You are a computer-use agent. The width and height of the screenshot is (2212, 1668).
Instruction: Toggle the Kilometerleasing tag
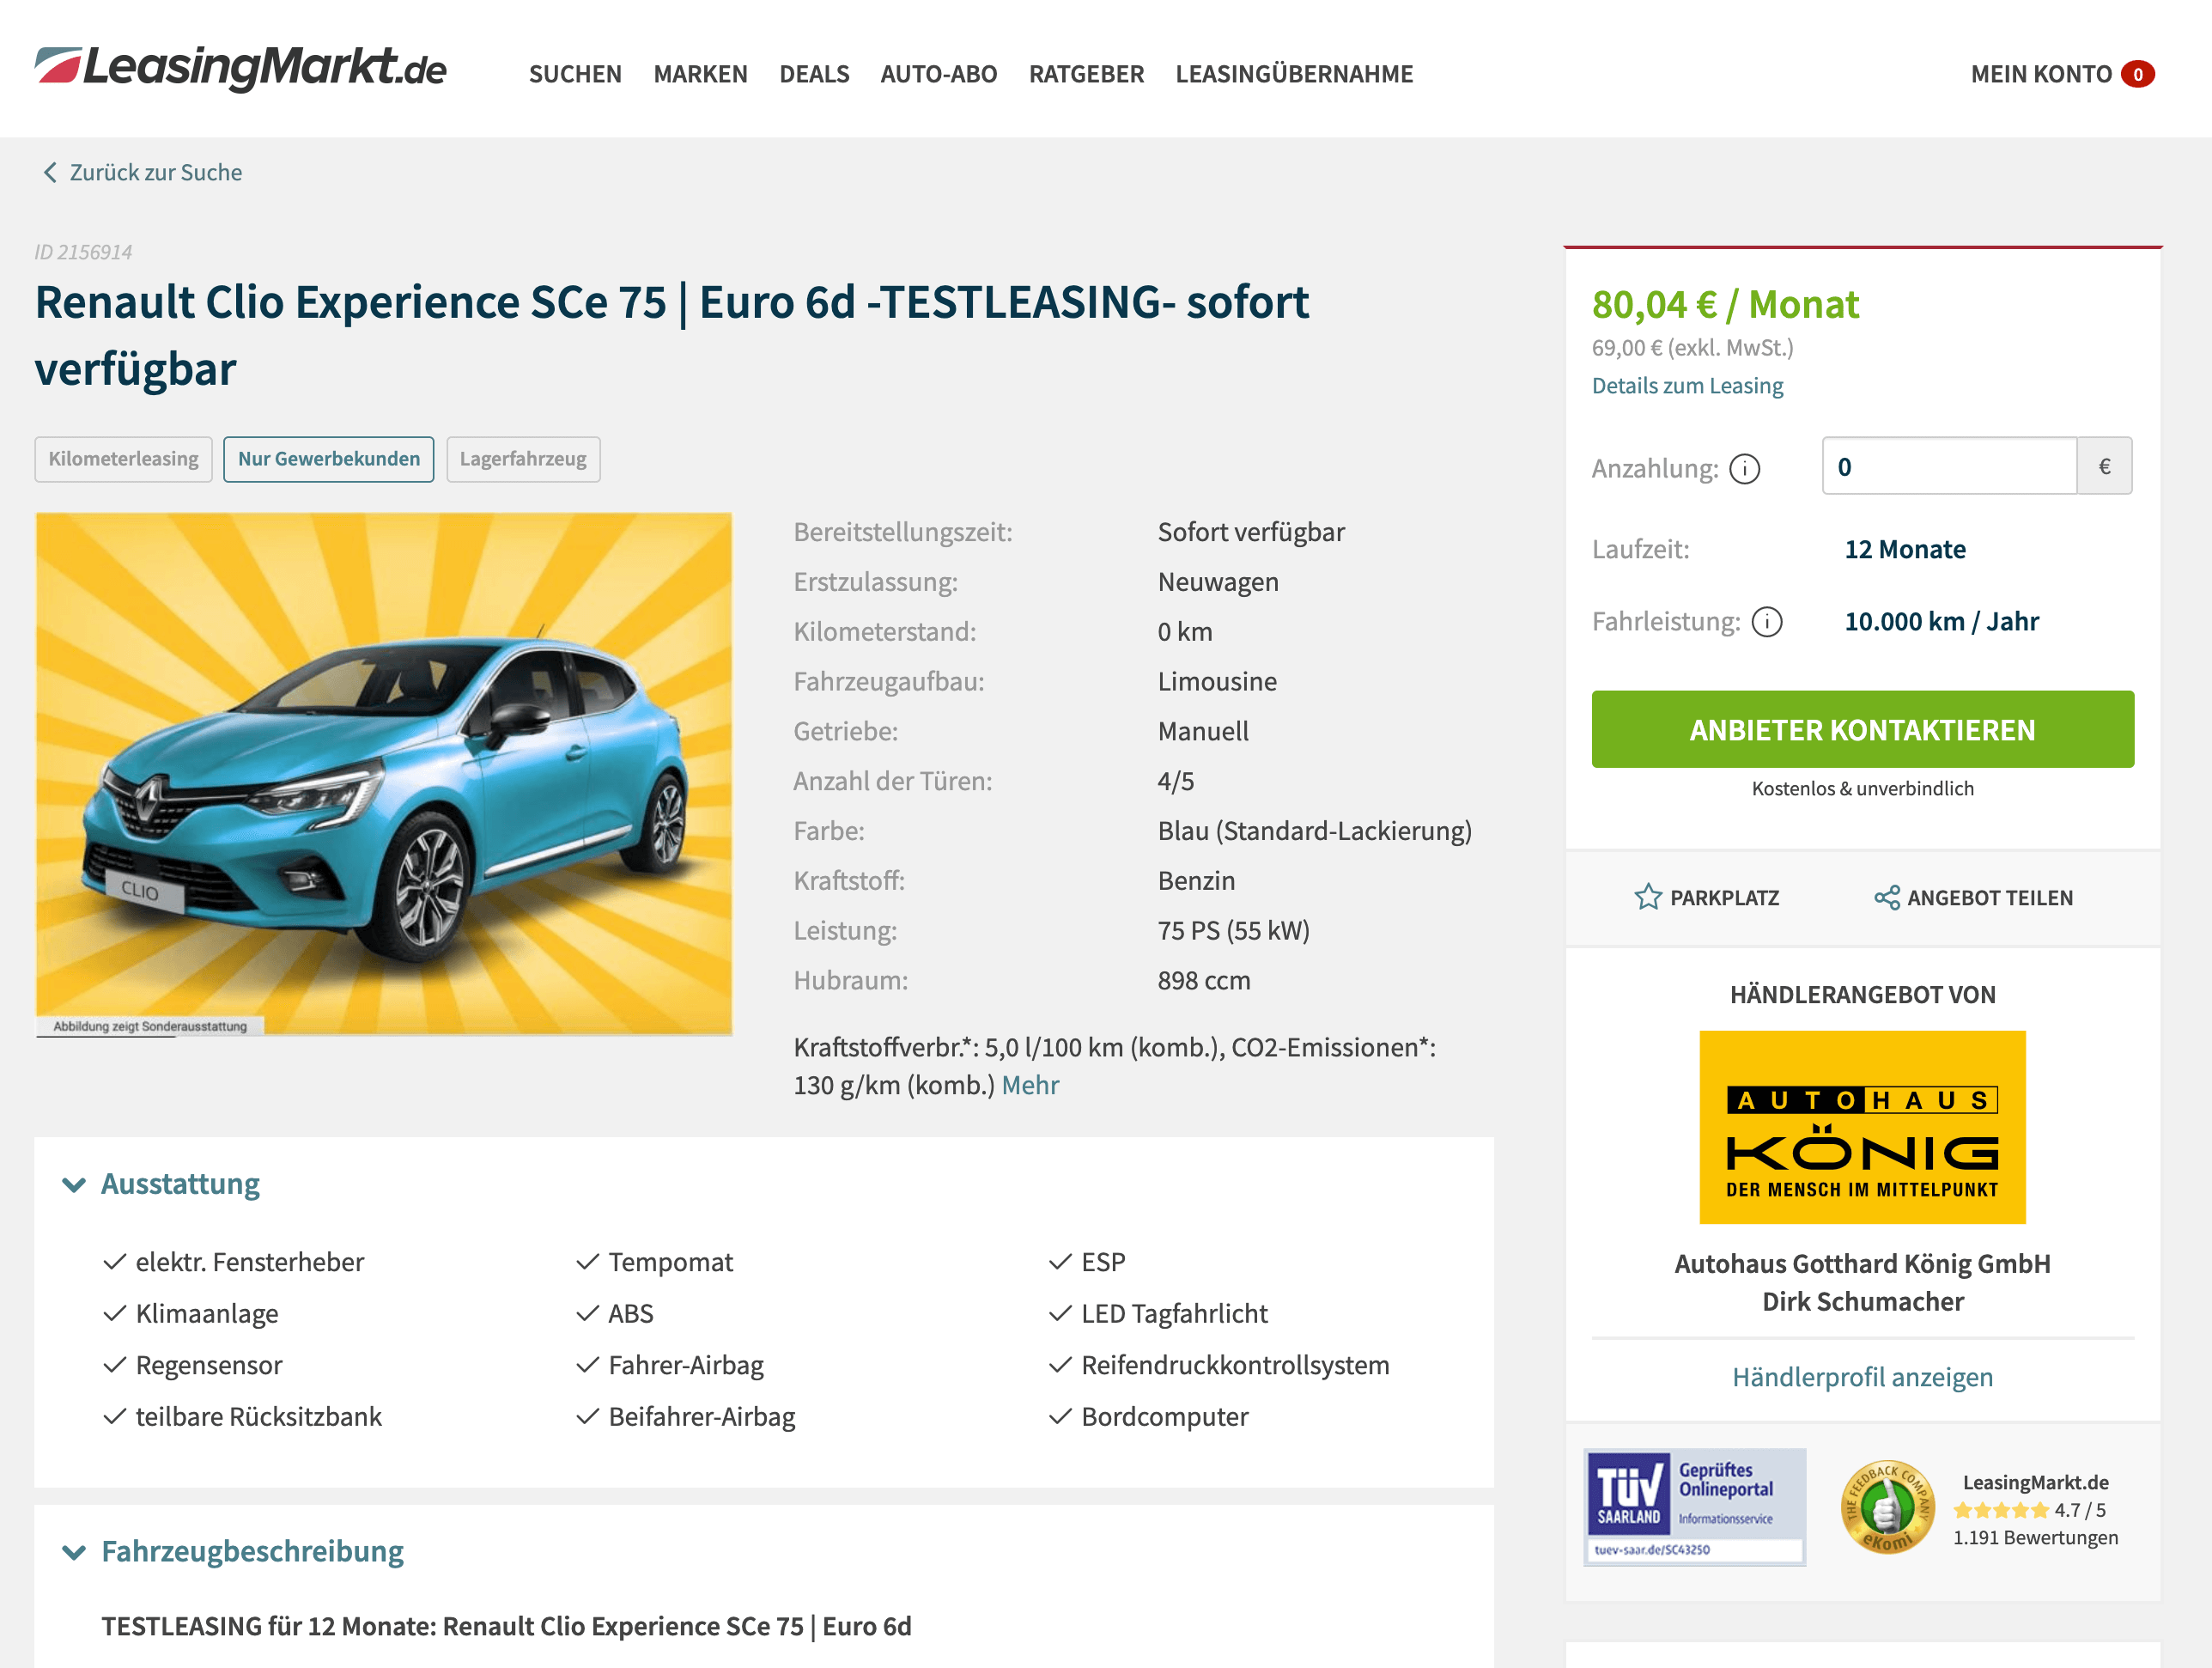[x=124, y=459]
